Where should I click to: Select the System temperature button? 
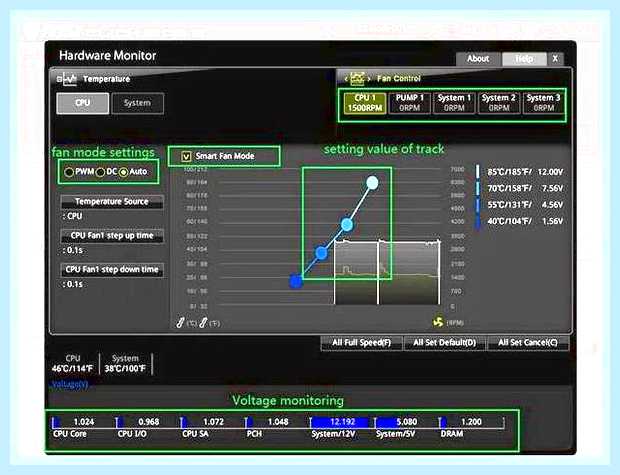point(137,103)
